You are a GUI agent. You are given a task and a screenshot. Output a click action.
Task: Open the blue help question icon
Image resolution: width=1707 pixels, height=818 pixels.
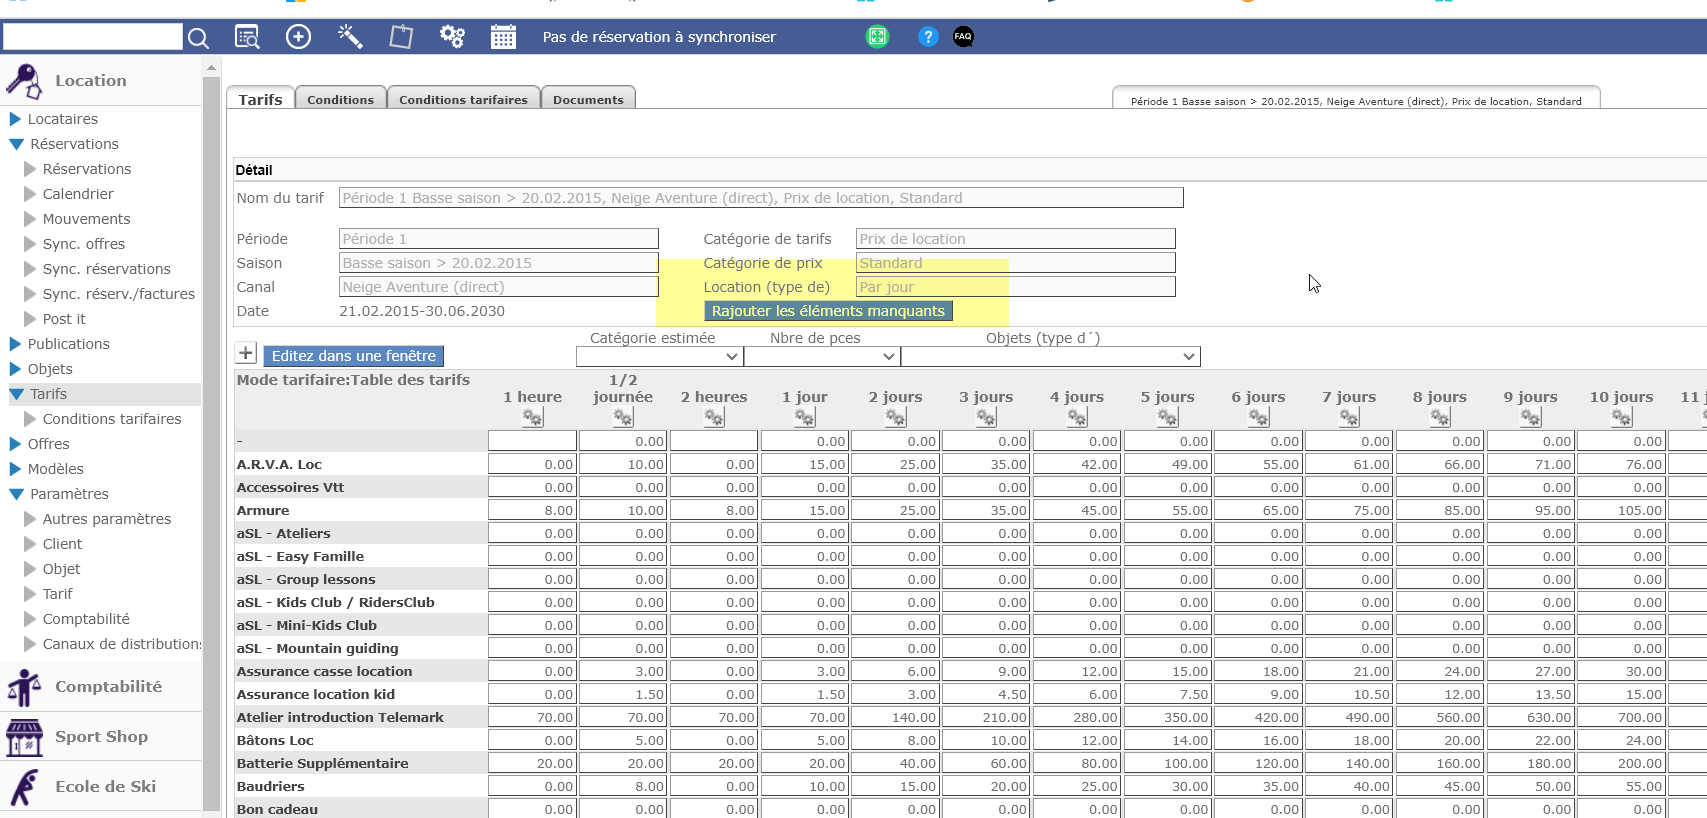(928, 37)
